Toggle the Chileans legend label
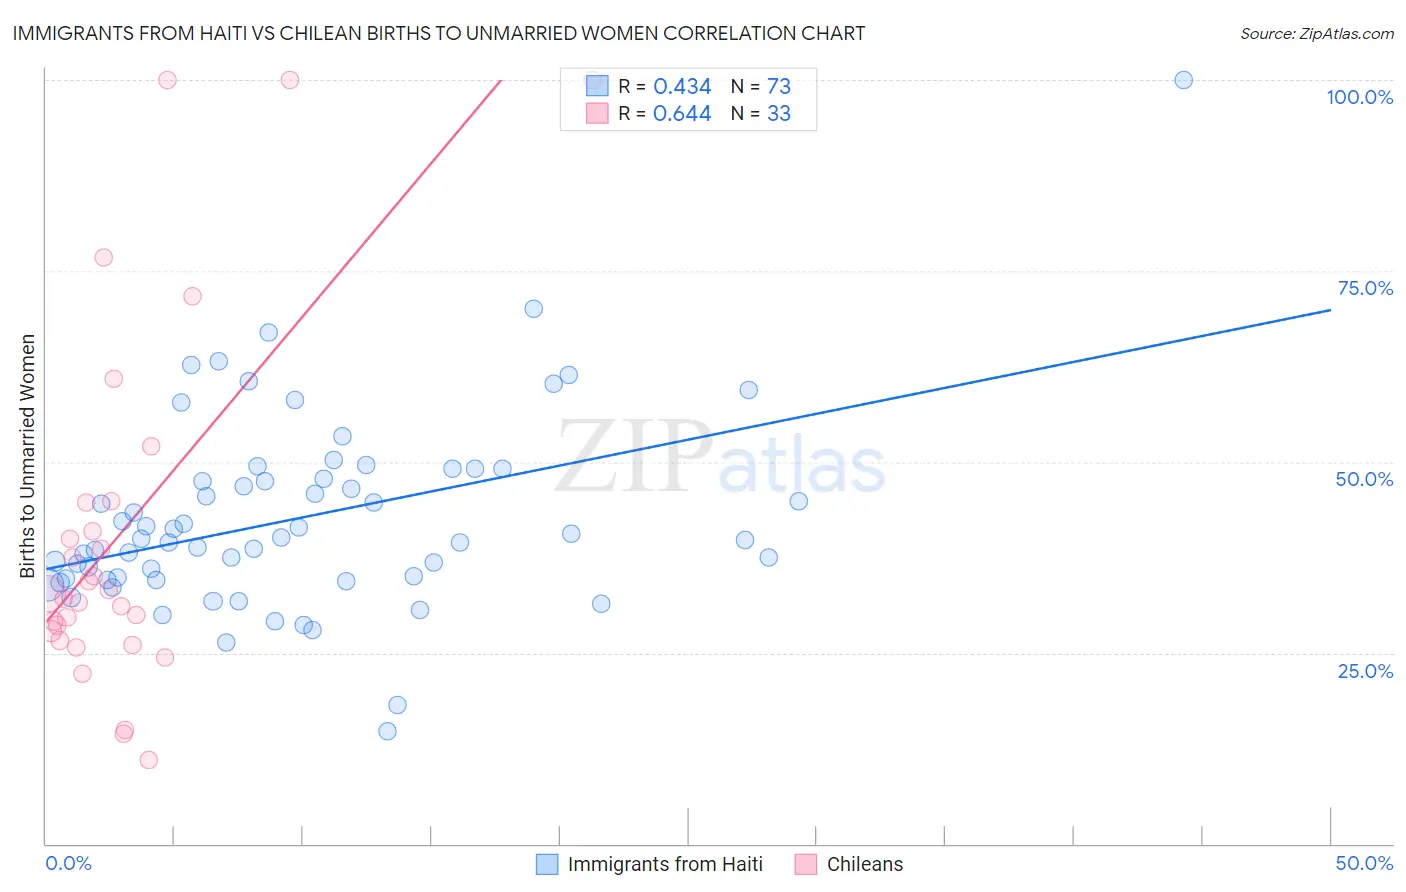Screen dimensions: 1406x892 pyautogui.click(x=864, y=864)
